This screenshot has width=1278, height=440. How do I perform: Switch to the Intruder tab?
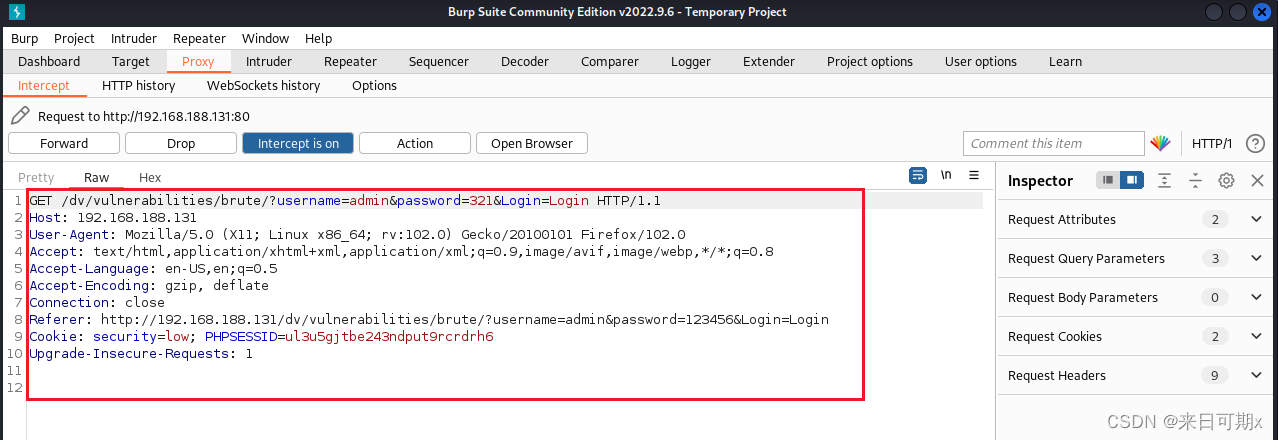[269, 61]
